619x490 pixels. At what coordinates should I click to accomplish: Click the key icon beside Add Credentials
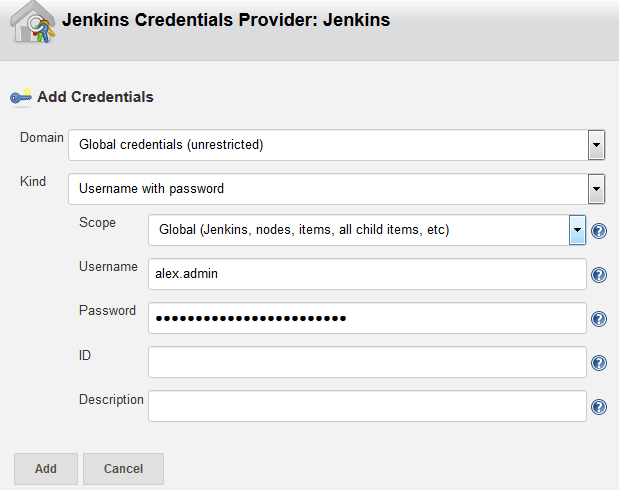click(21, 97)
